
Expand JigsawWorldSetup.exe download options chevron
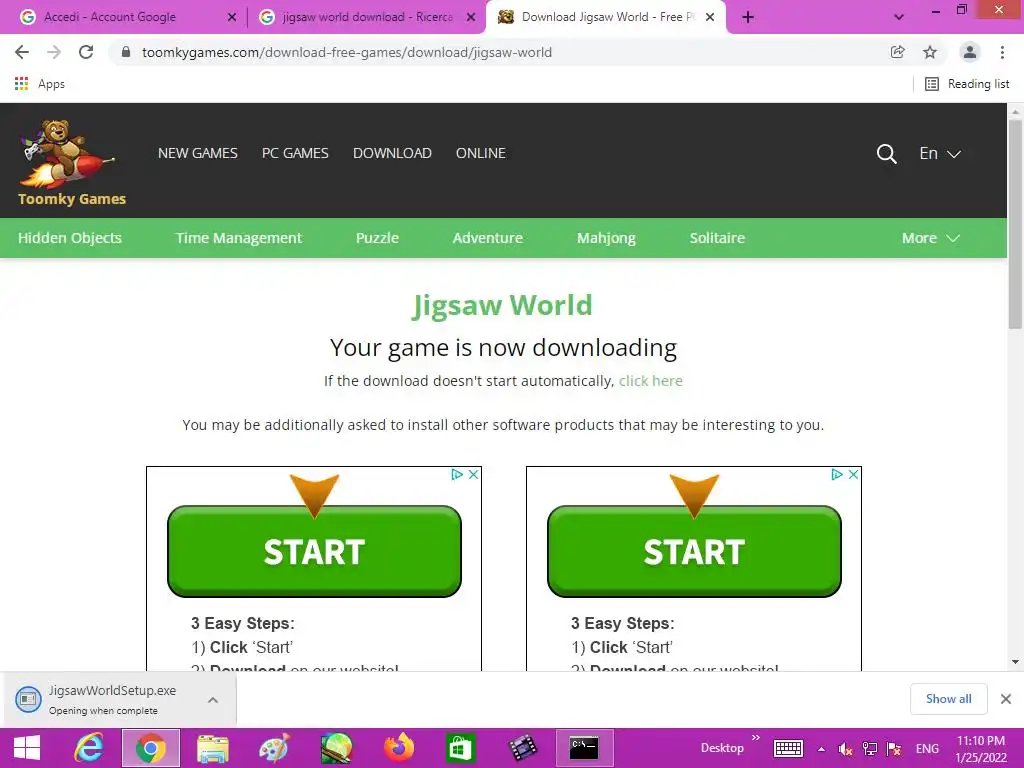click(x=213, y=699)
